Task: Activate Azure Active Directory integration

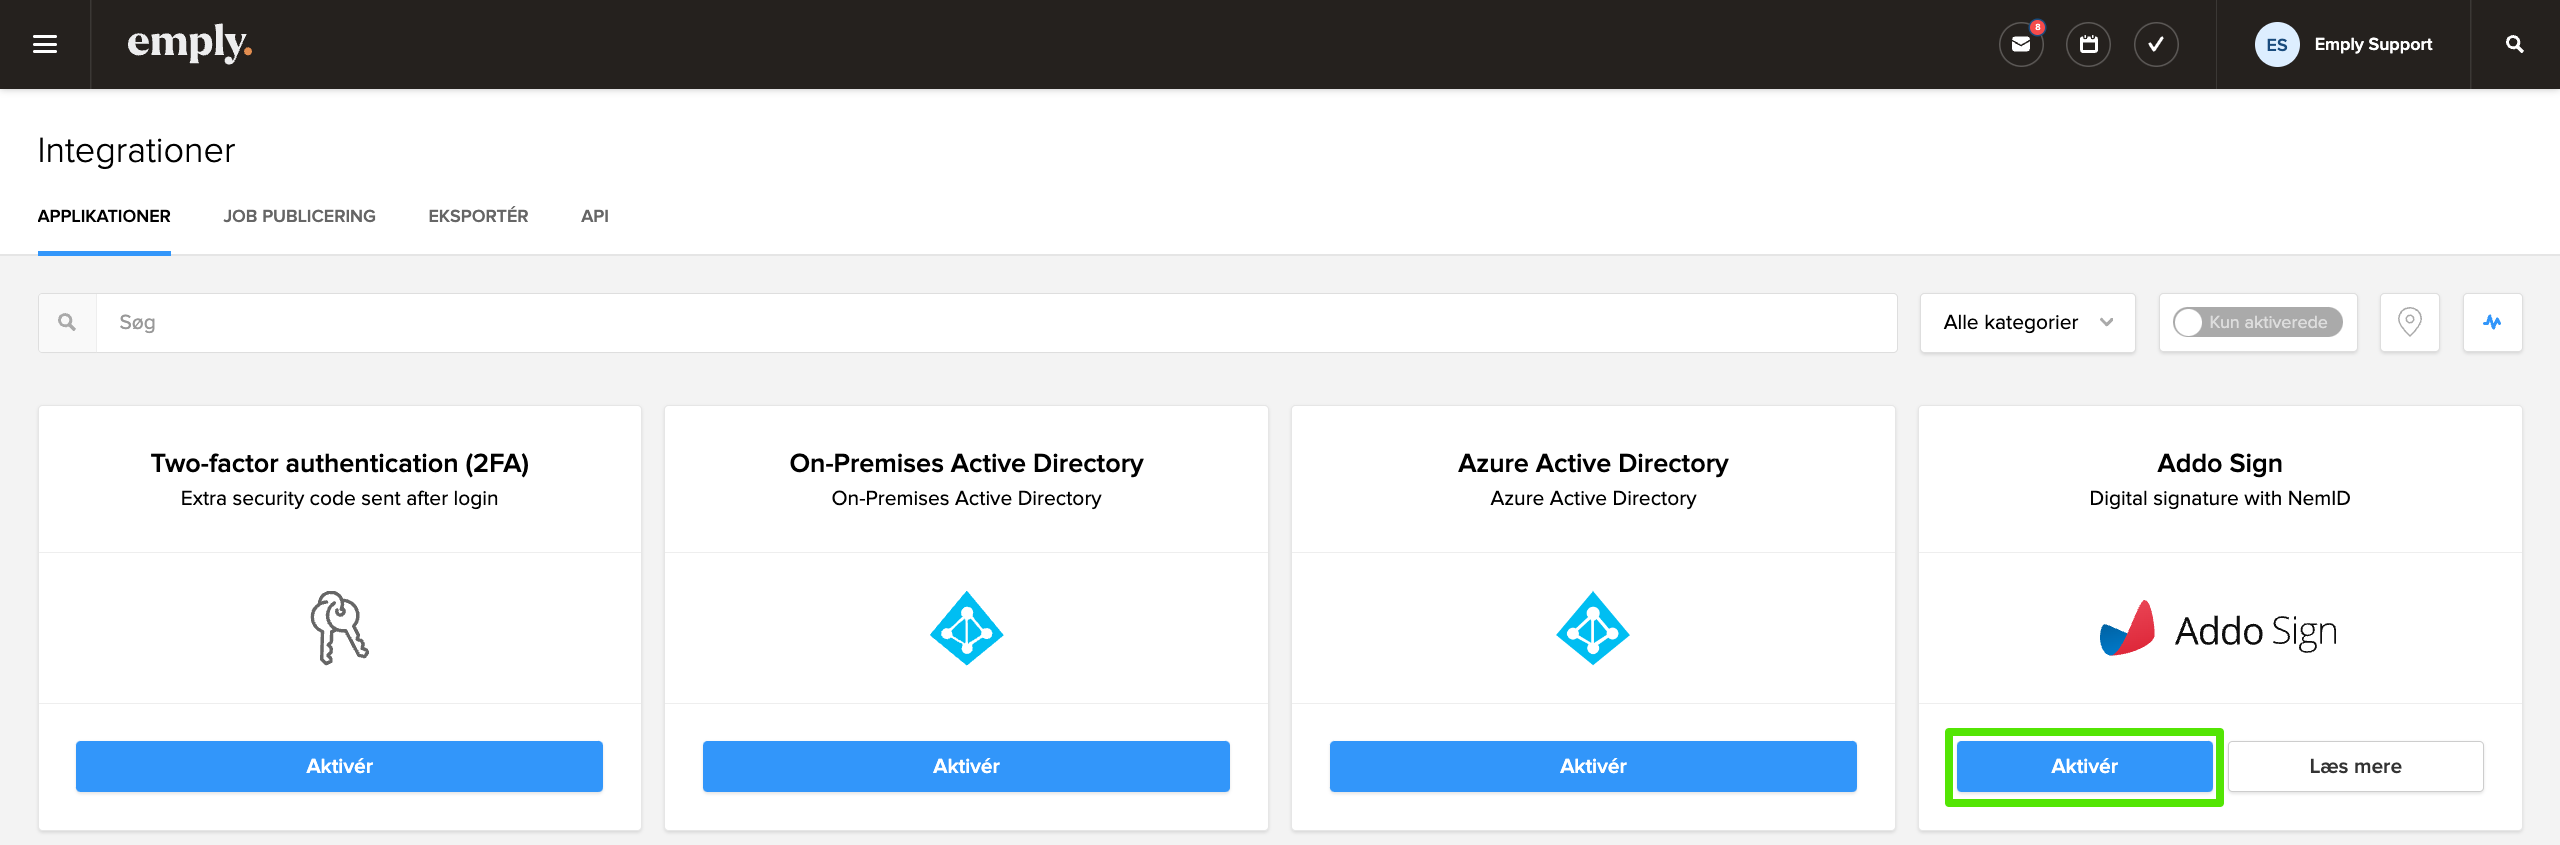Action: click(x=1593, y=766)
